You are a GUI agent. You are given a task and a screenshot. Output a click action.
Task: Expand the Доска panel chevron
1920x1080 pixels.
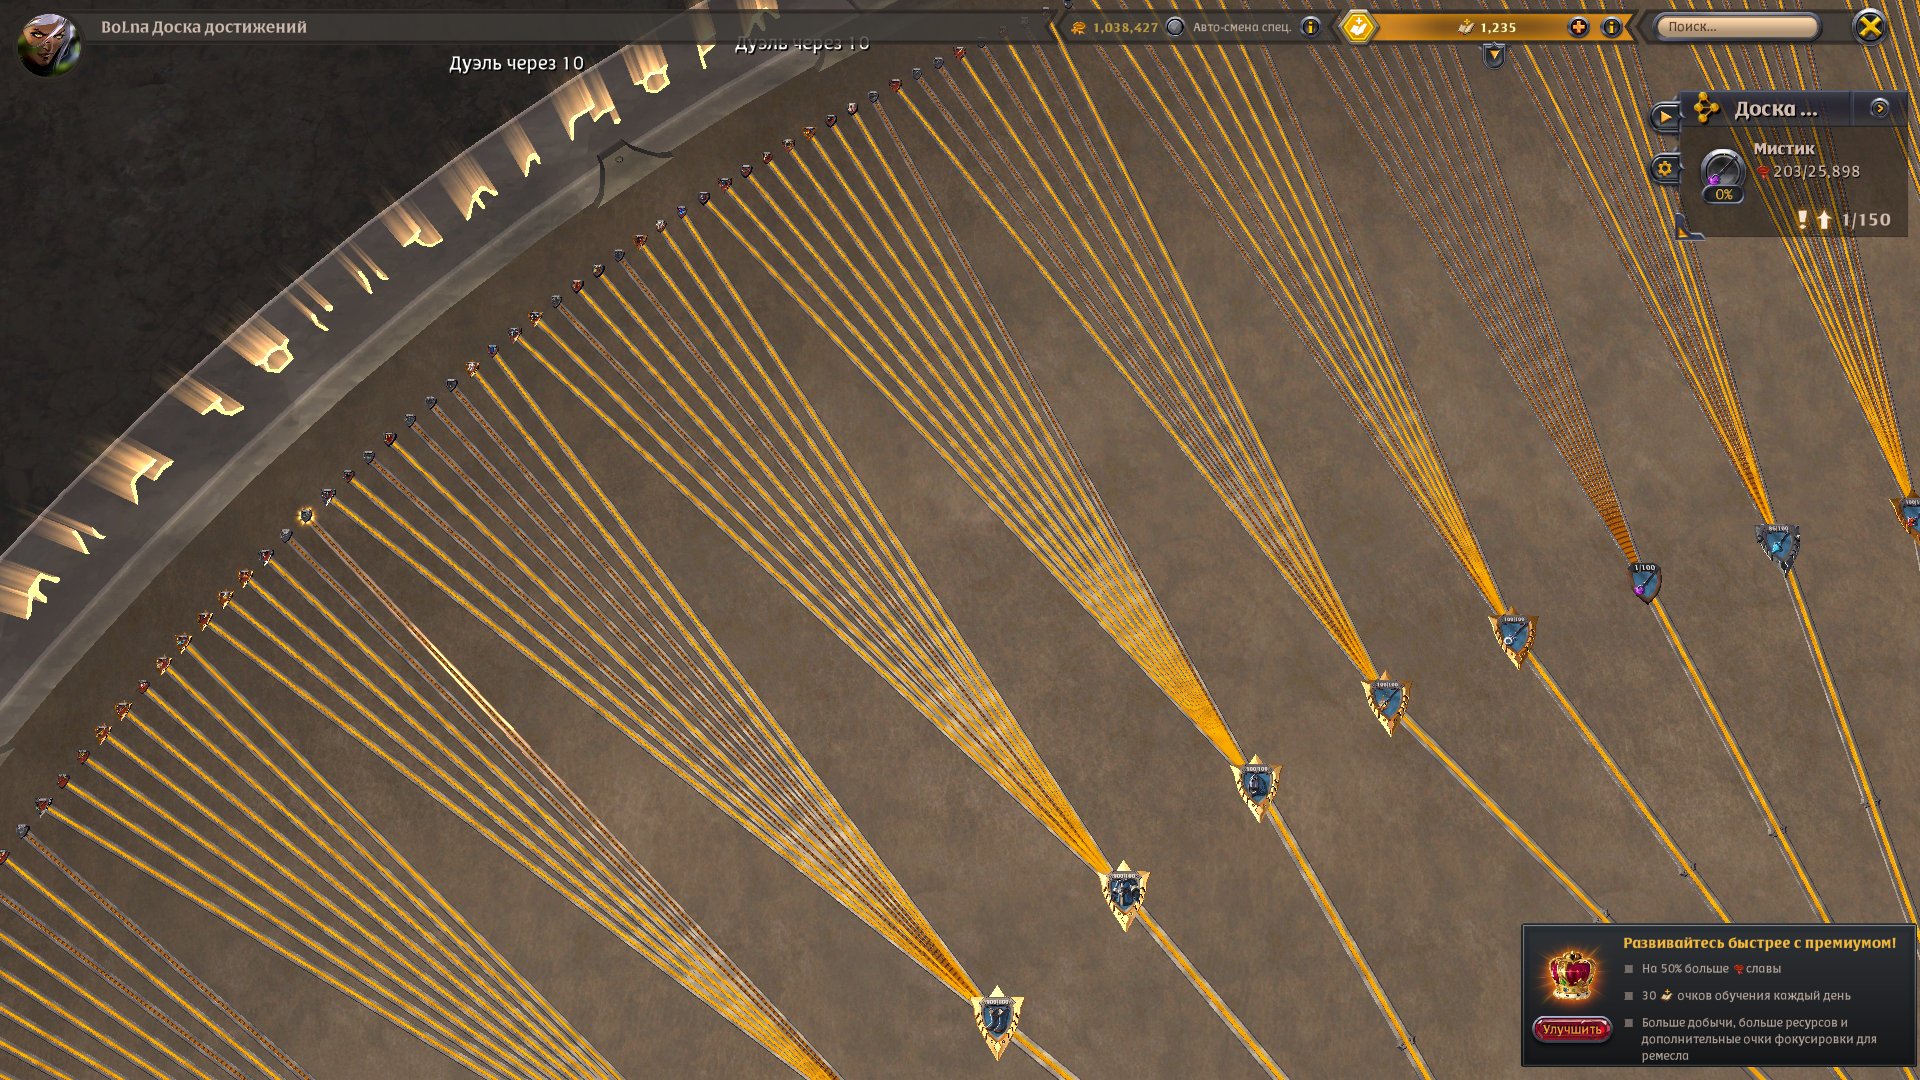pos(1879,108)
